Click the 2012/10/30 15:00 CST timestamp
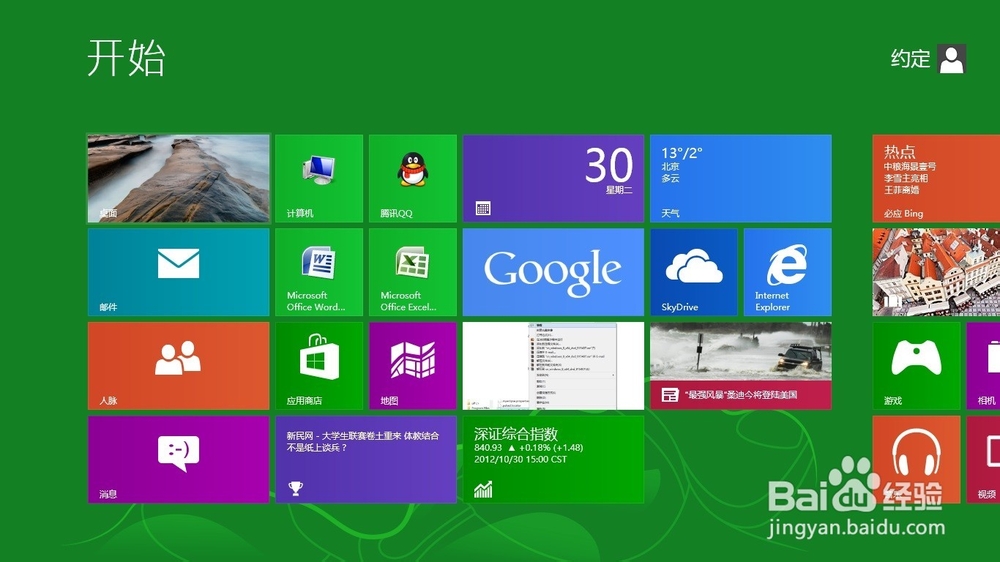The image size is (1000, 562). [x=520, y=459]
